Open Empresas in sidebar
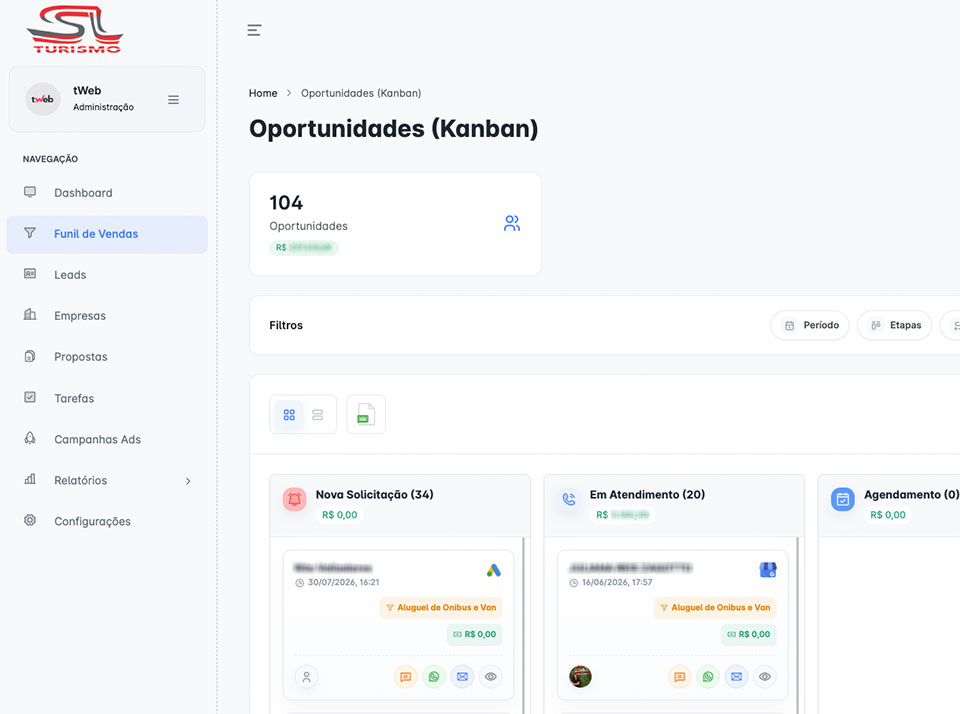Image resolution: width=960 pixels, height=714 pixels. pyautogui.click(x=107, y=316)
